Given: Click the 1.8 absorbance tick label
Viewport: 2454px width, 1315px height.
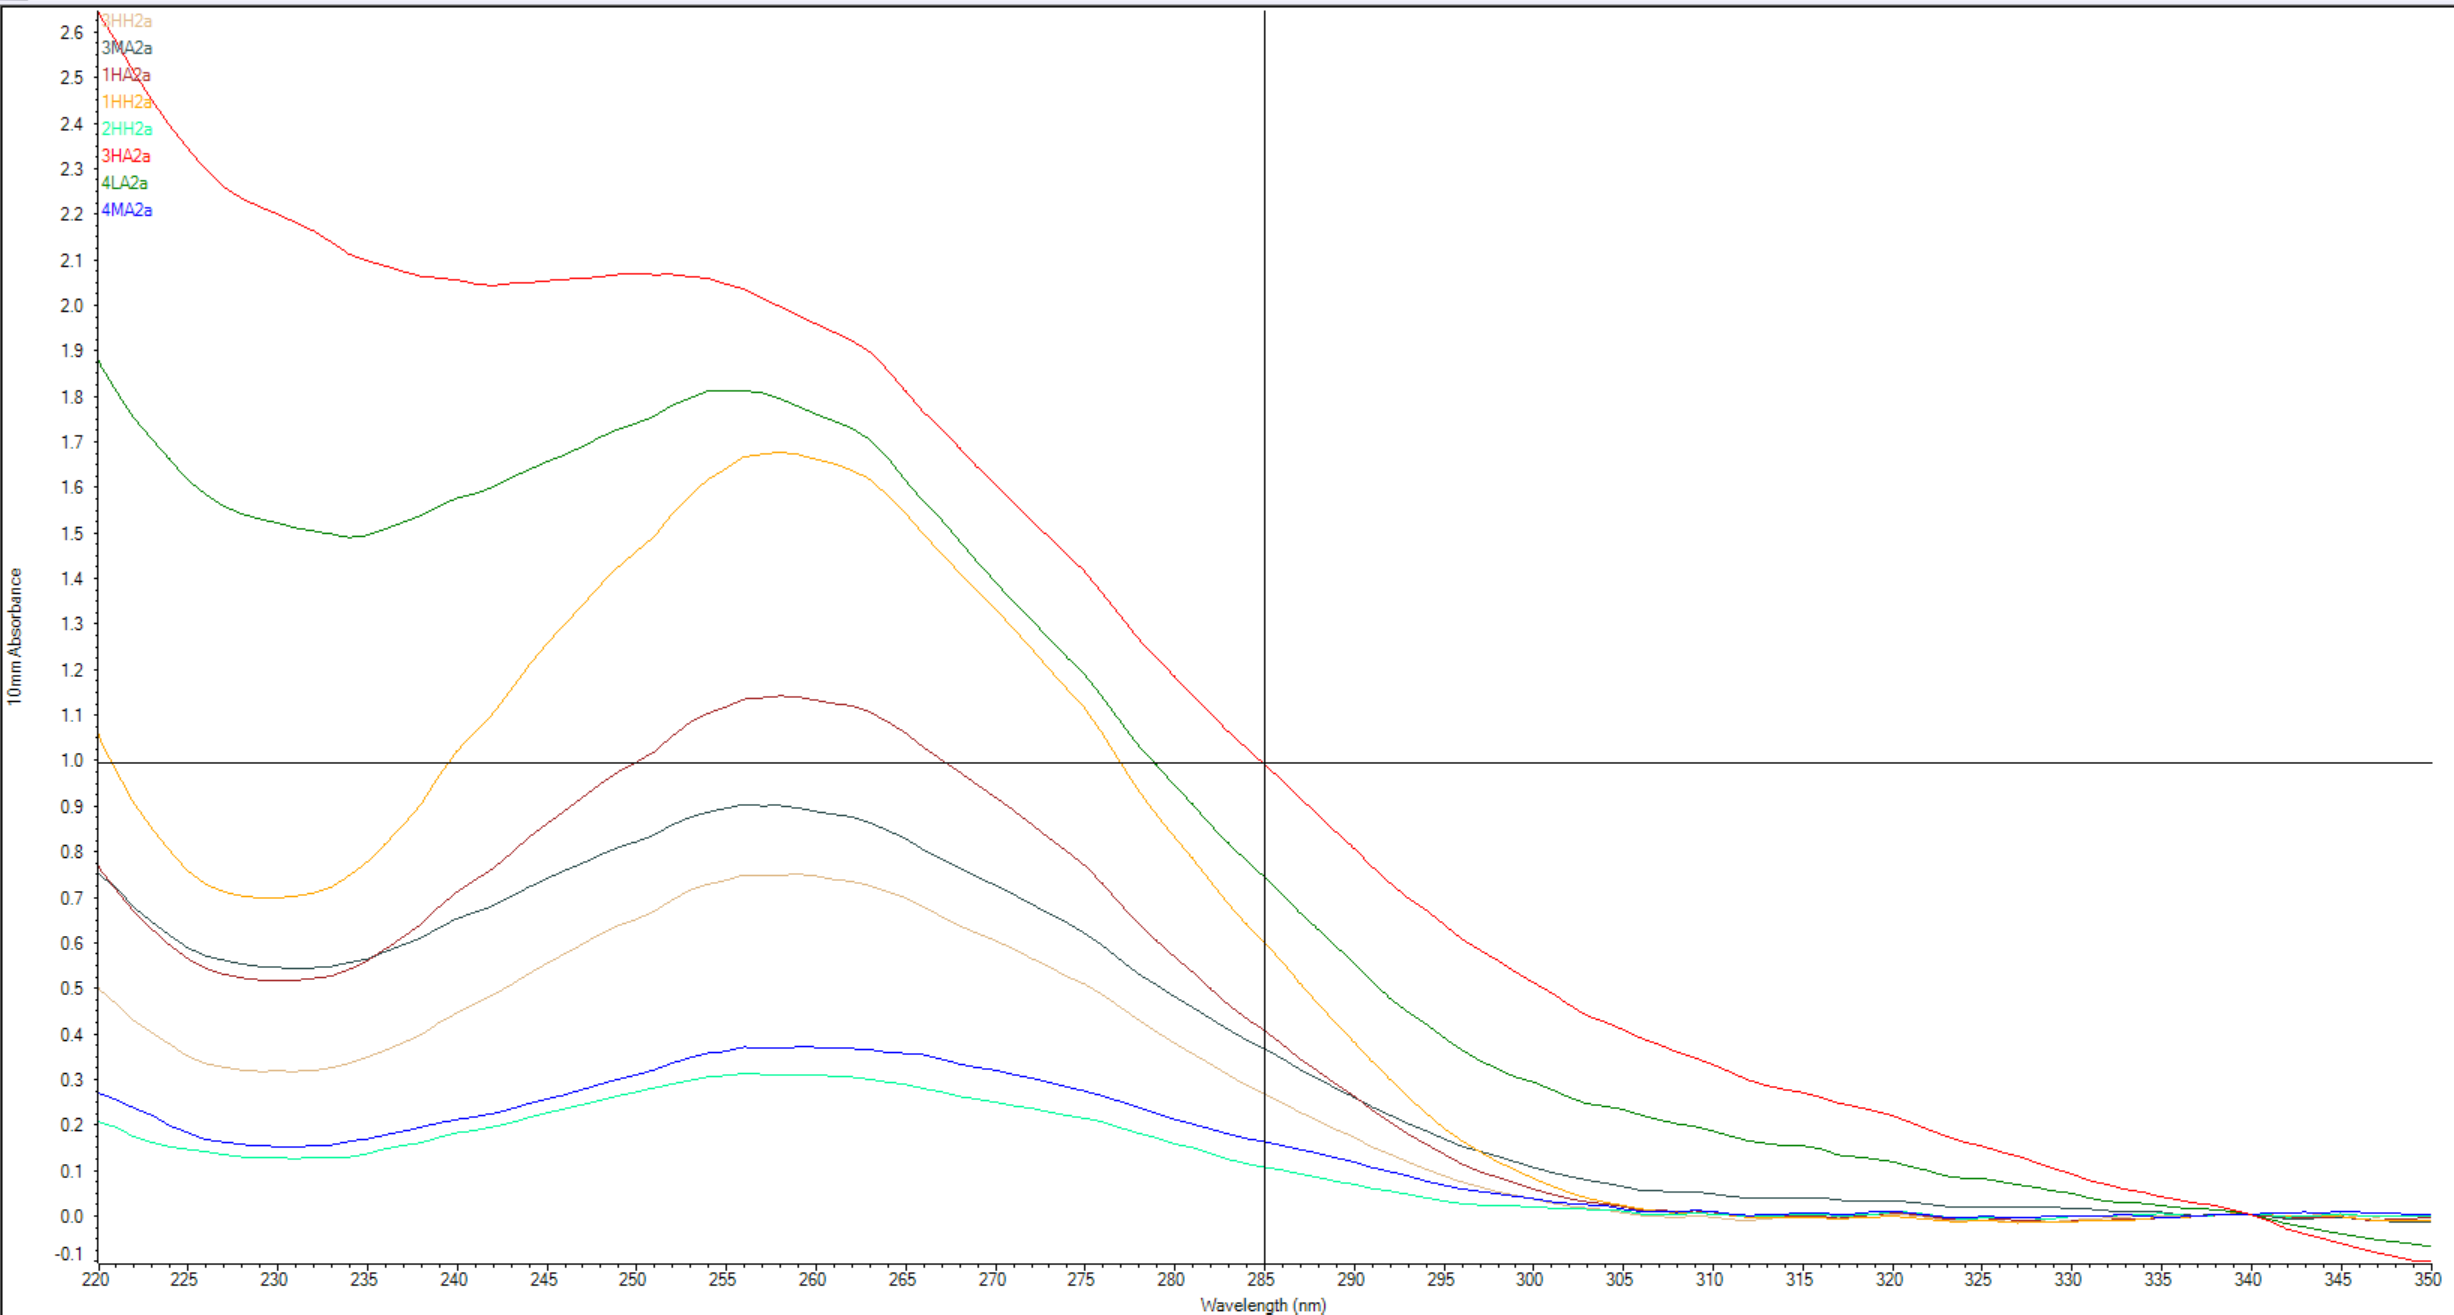Looking at the screenshot, I should (72, 397).
